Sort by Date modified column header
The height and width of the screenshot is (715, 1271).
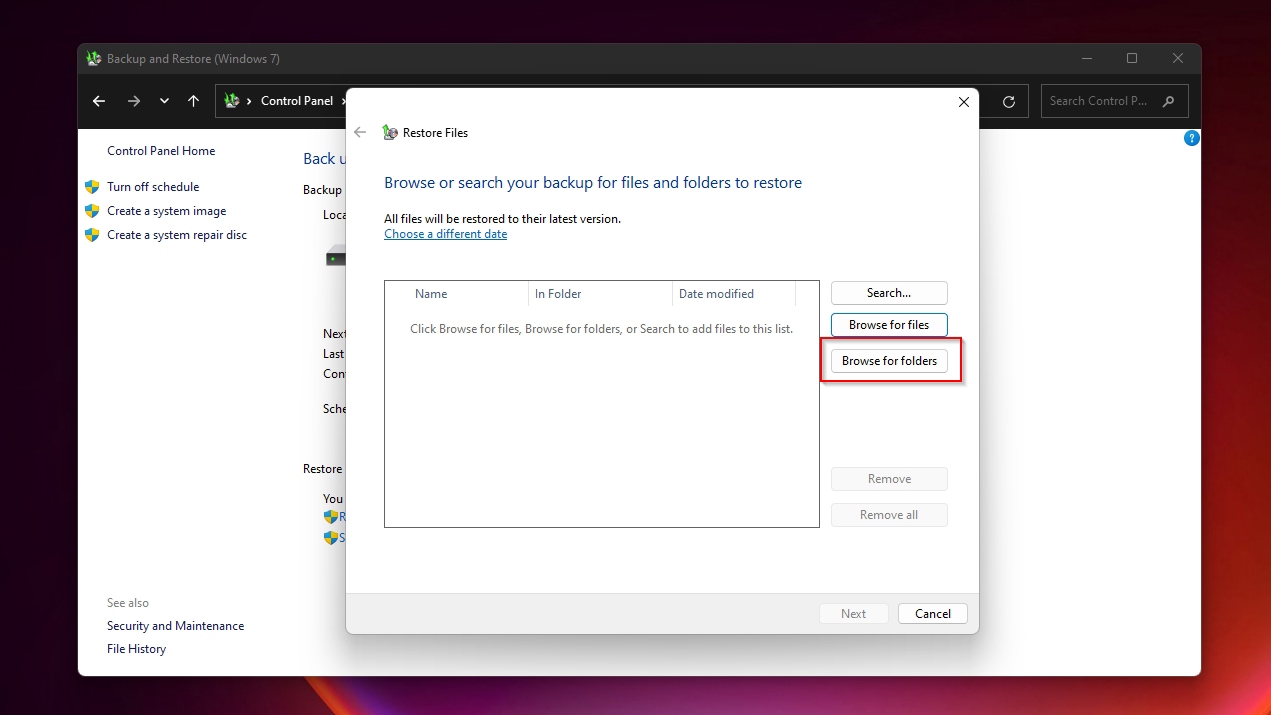[x=716, y=294]
